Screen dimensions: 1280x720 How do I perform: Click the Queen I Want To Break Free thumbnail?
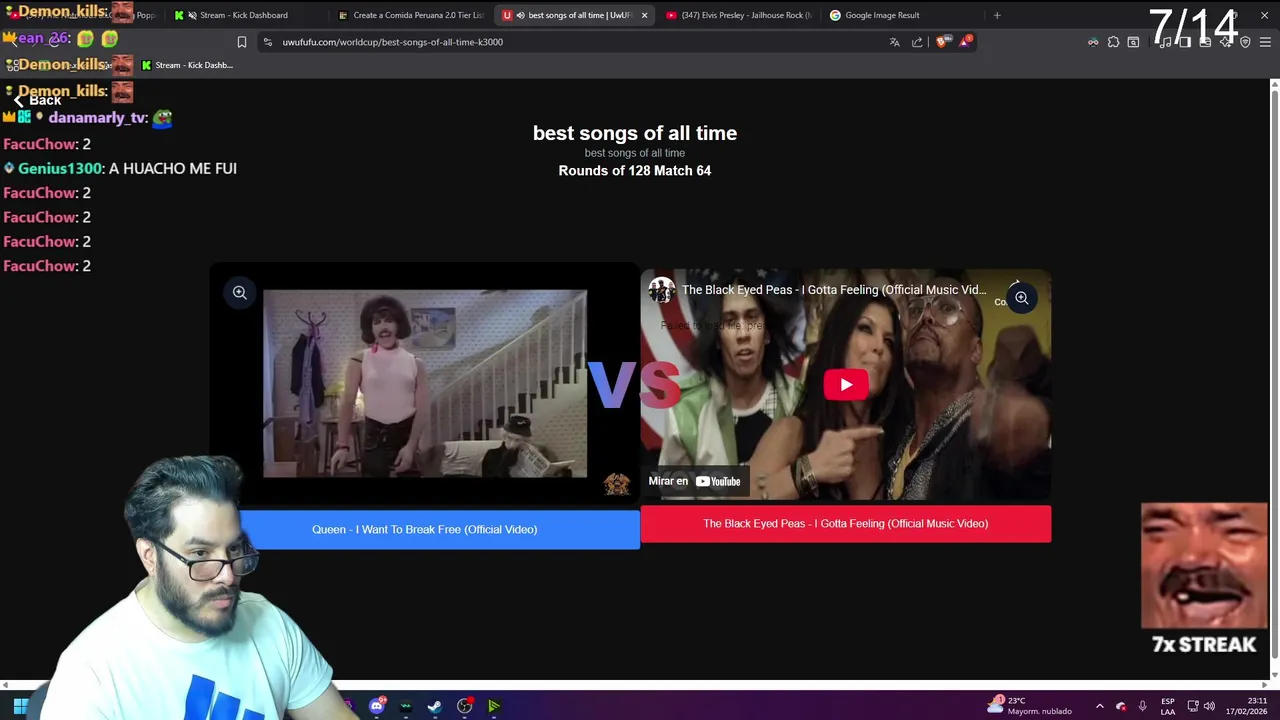(x=425, y=384)
